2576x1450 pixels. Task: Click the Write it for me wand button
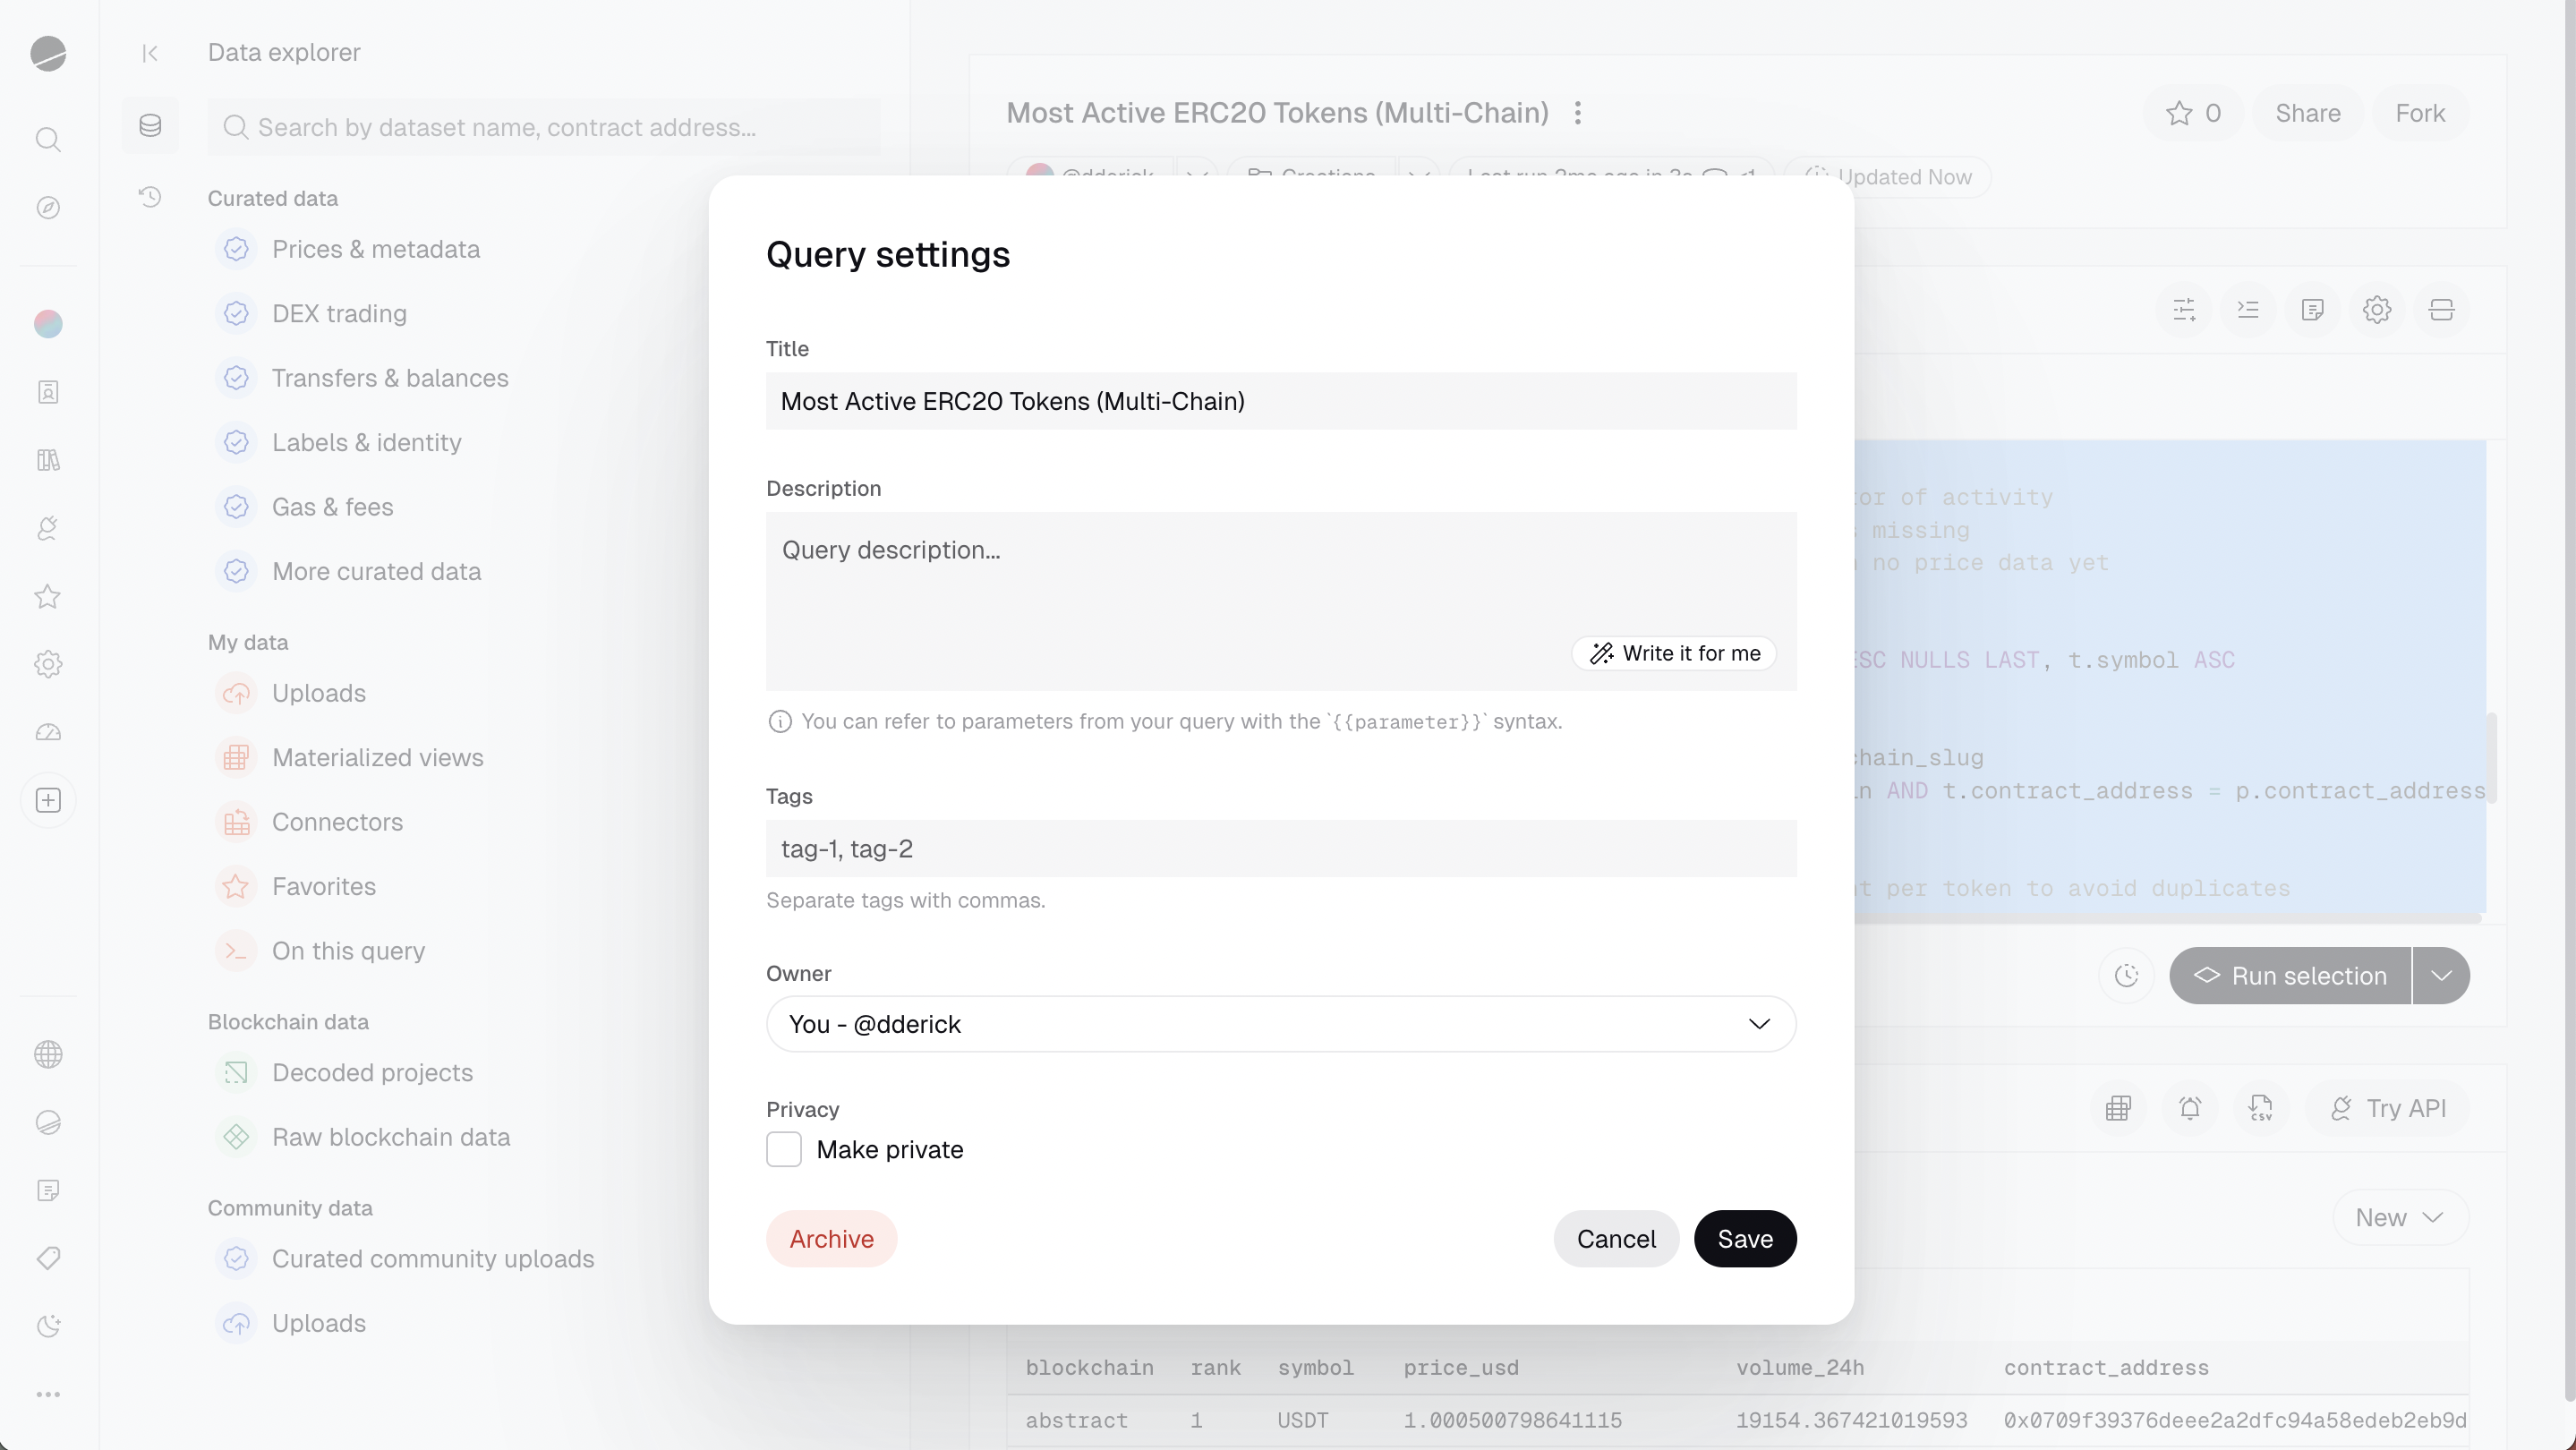coord(1674,653)
